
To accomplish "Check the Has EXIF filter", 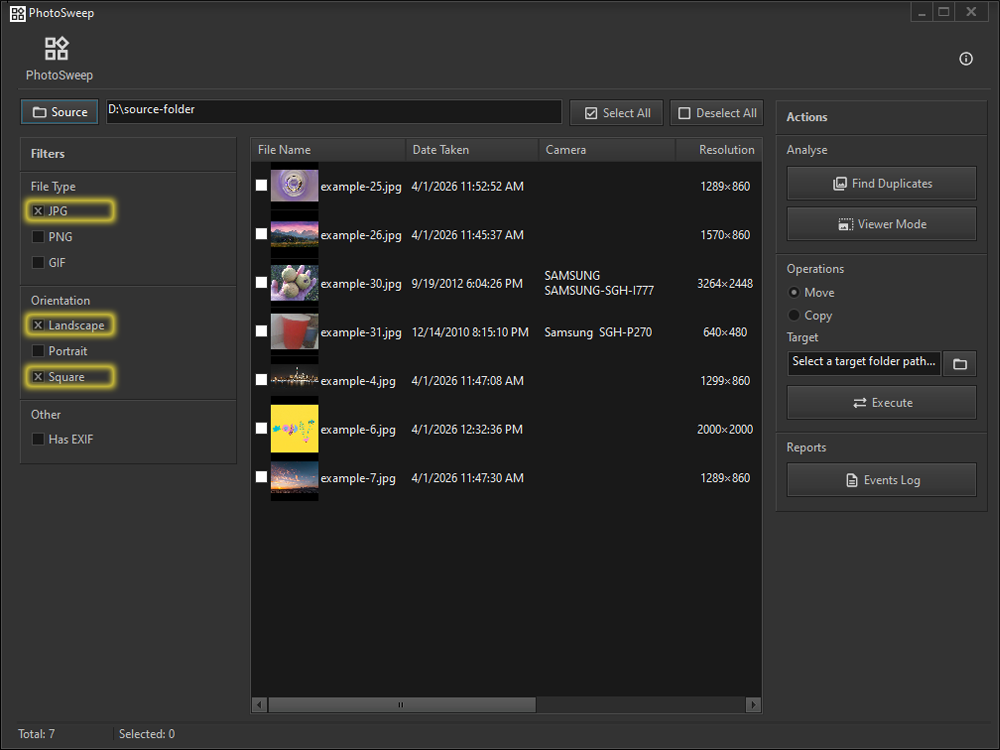I will click(x=36, y=439).
